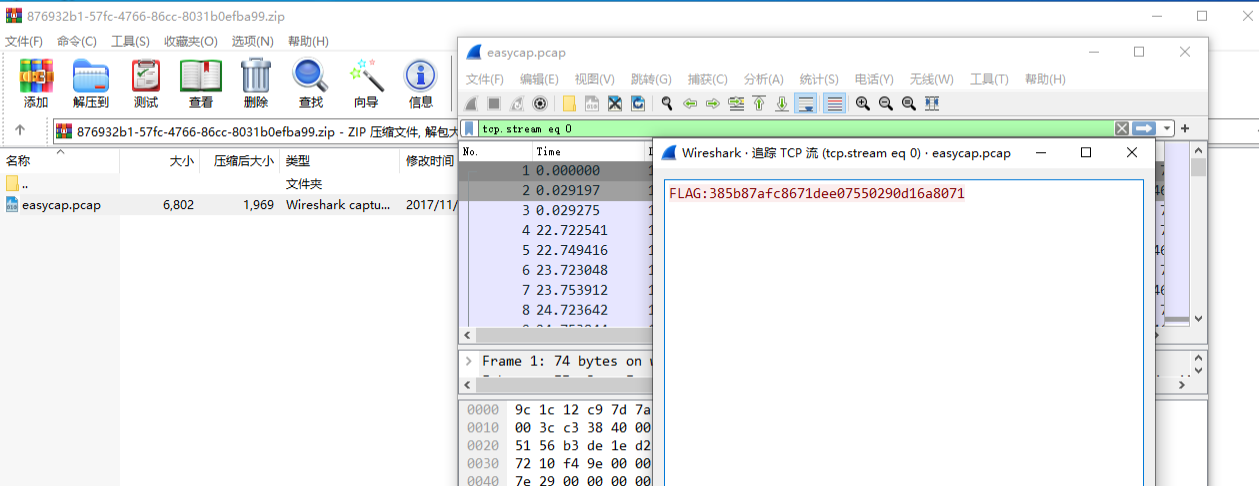Sort WinRAR files by 名称 column
1259x486 pixels.
click(x=60, y=160)
